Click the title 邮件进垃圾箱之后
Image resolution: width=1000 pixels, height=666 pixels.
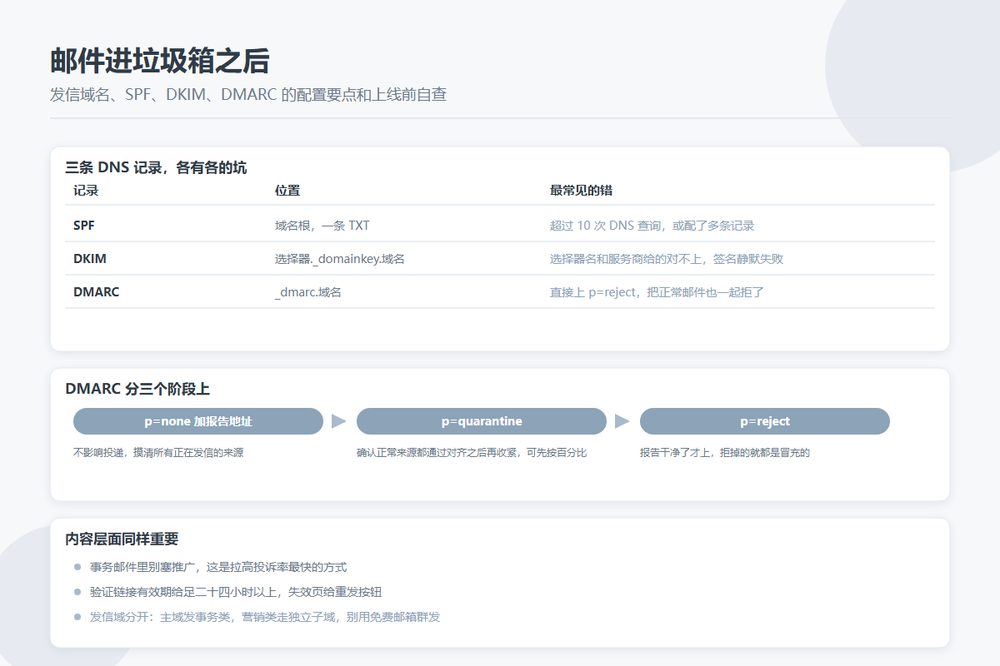159,61
